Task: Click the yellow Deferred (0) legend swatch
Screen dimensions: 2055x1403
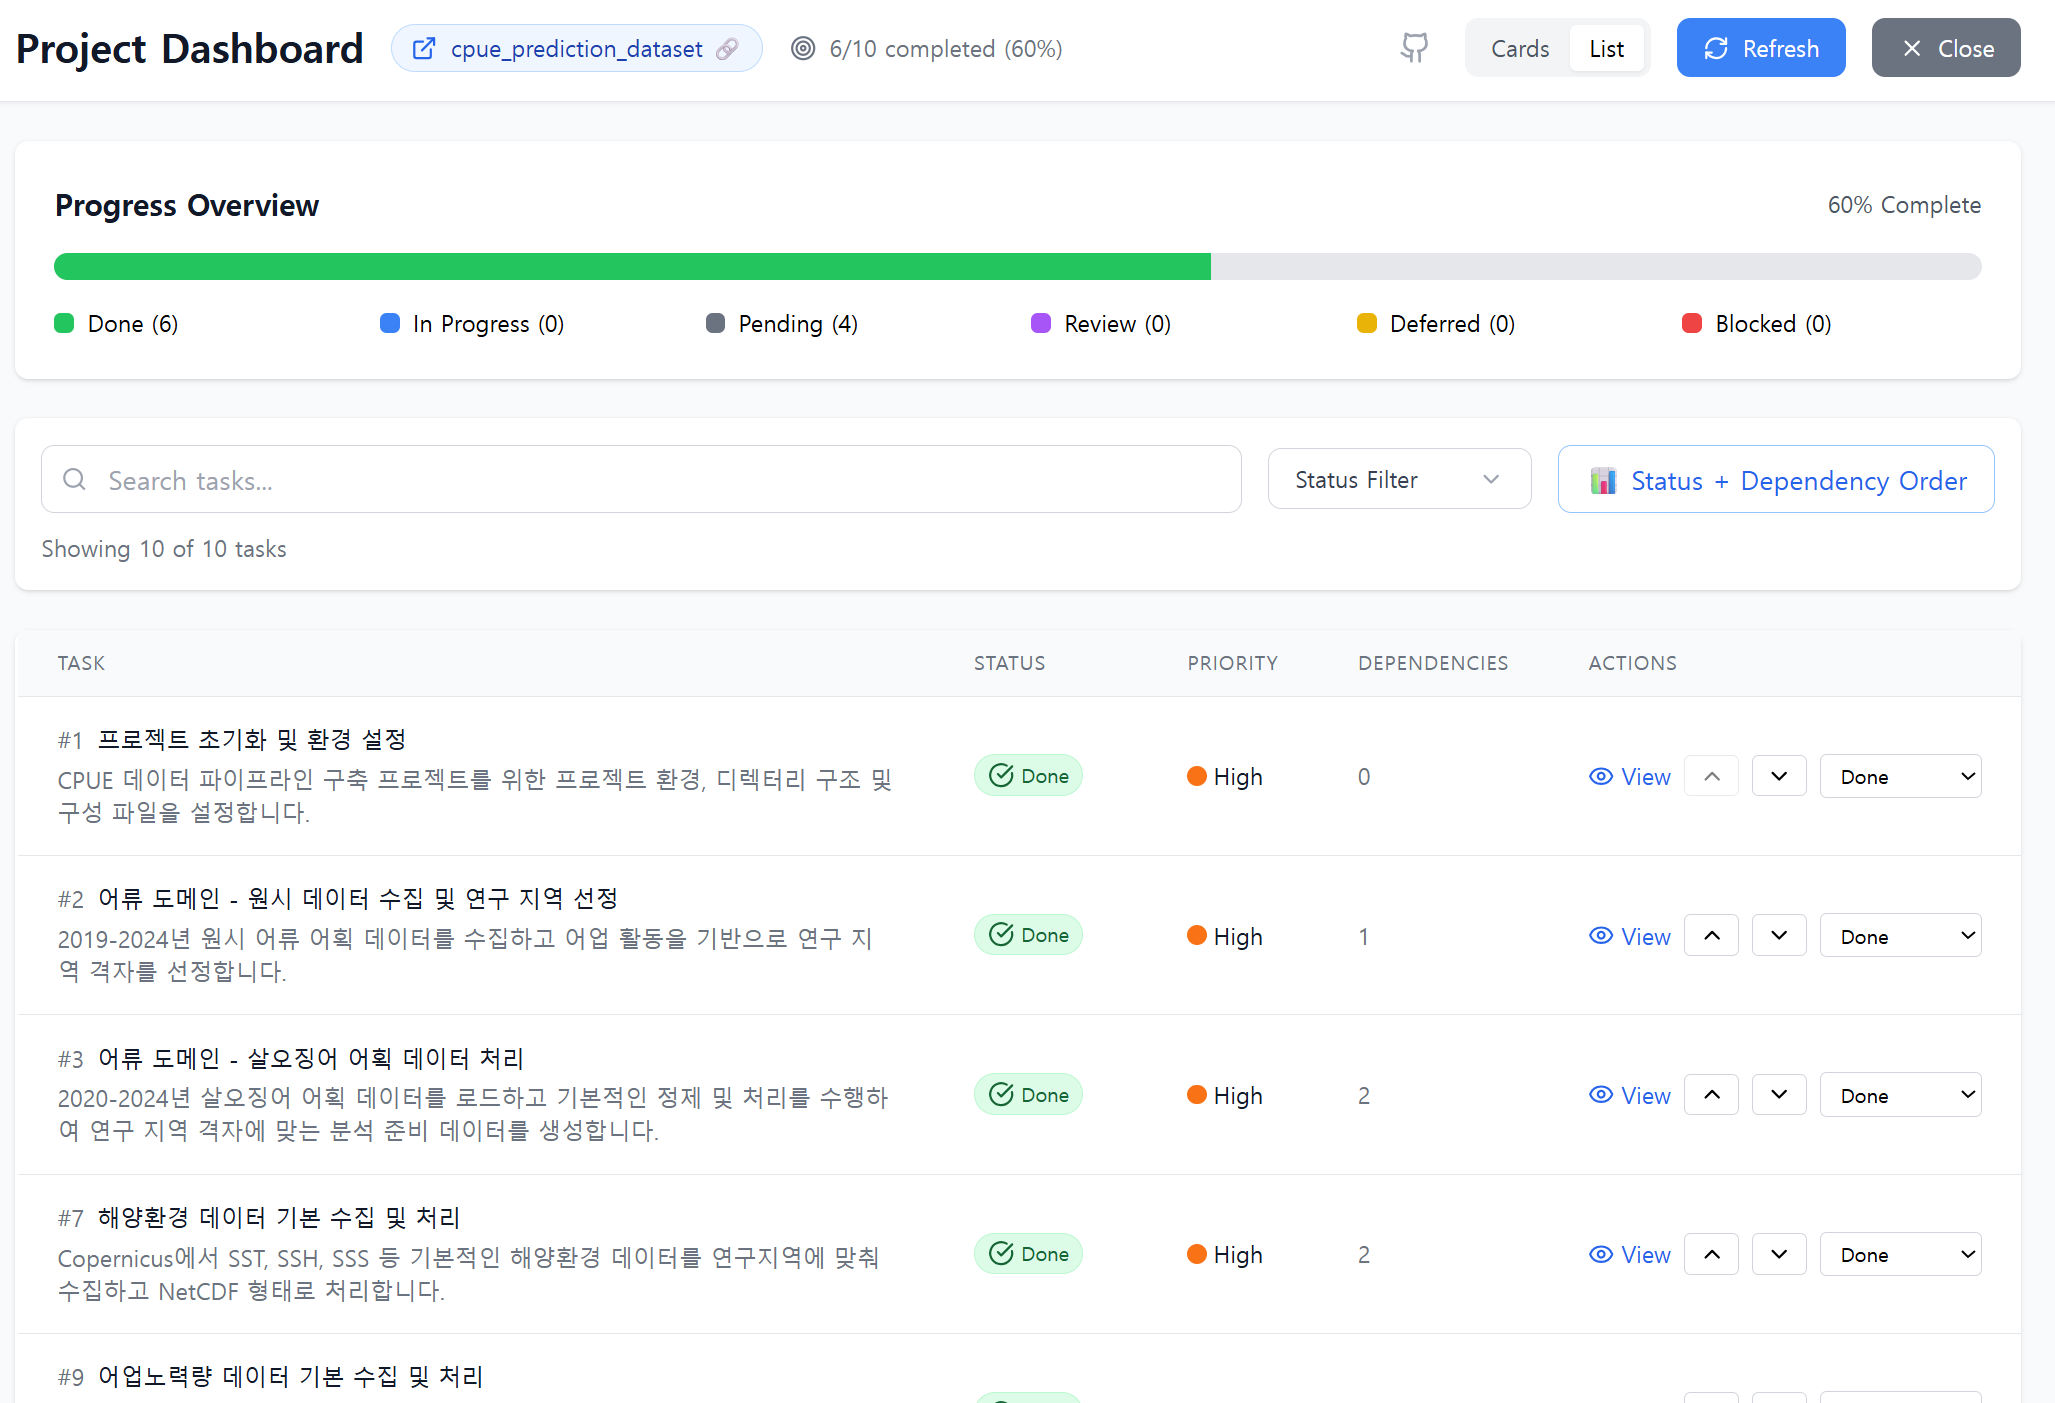Action: pos(1367,323)
